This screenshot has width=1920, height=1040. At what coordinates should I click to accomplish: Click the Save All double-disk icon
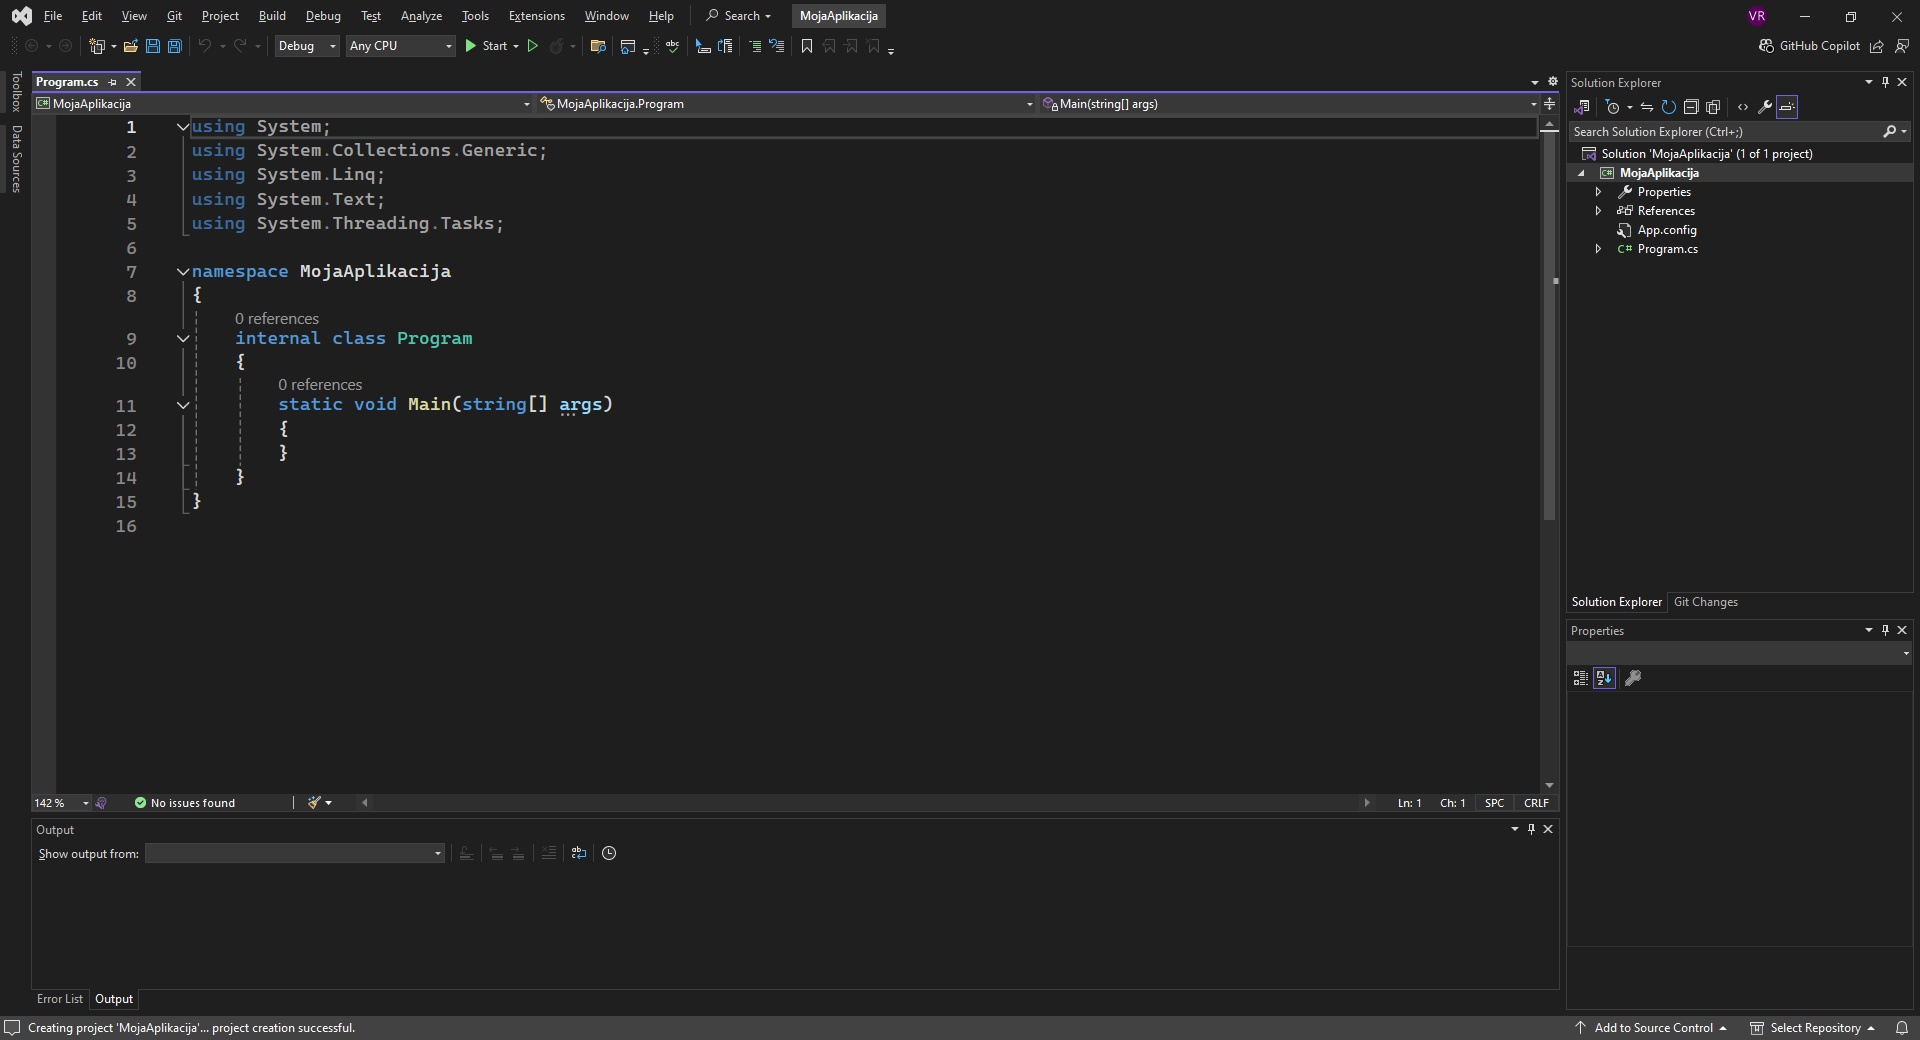click(x=175, y=46)
